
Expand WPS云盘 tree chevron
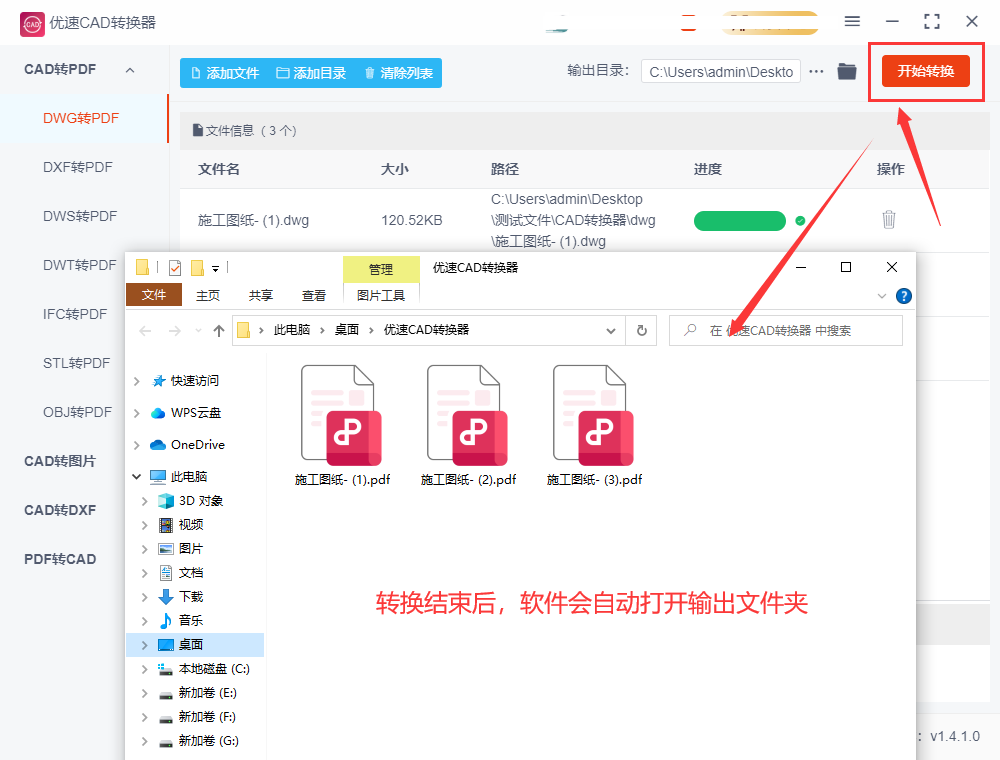click(136, 413)
